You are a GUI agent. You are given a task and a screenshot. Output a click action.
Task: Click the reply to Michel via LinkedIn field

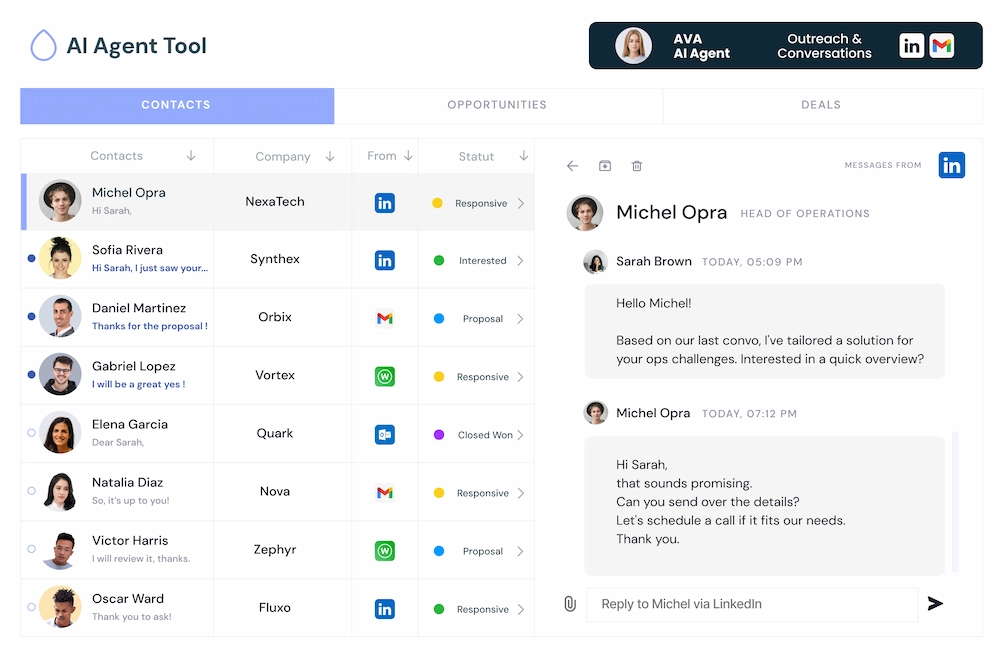[x=752, y=604]
